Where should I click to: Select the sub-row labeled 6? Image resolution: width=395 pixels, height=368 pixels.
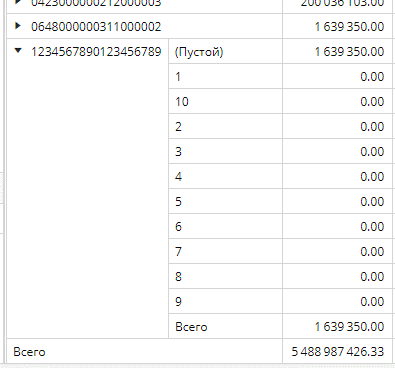click(225, 226)
